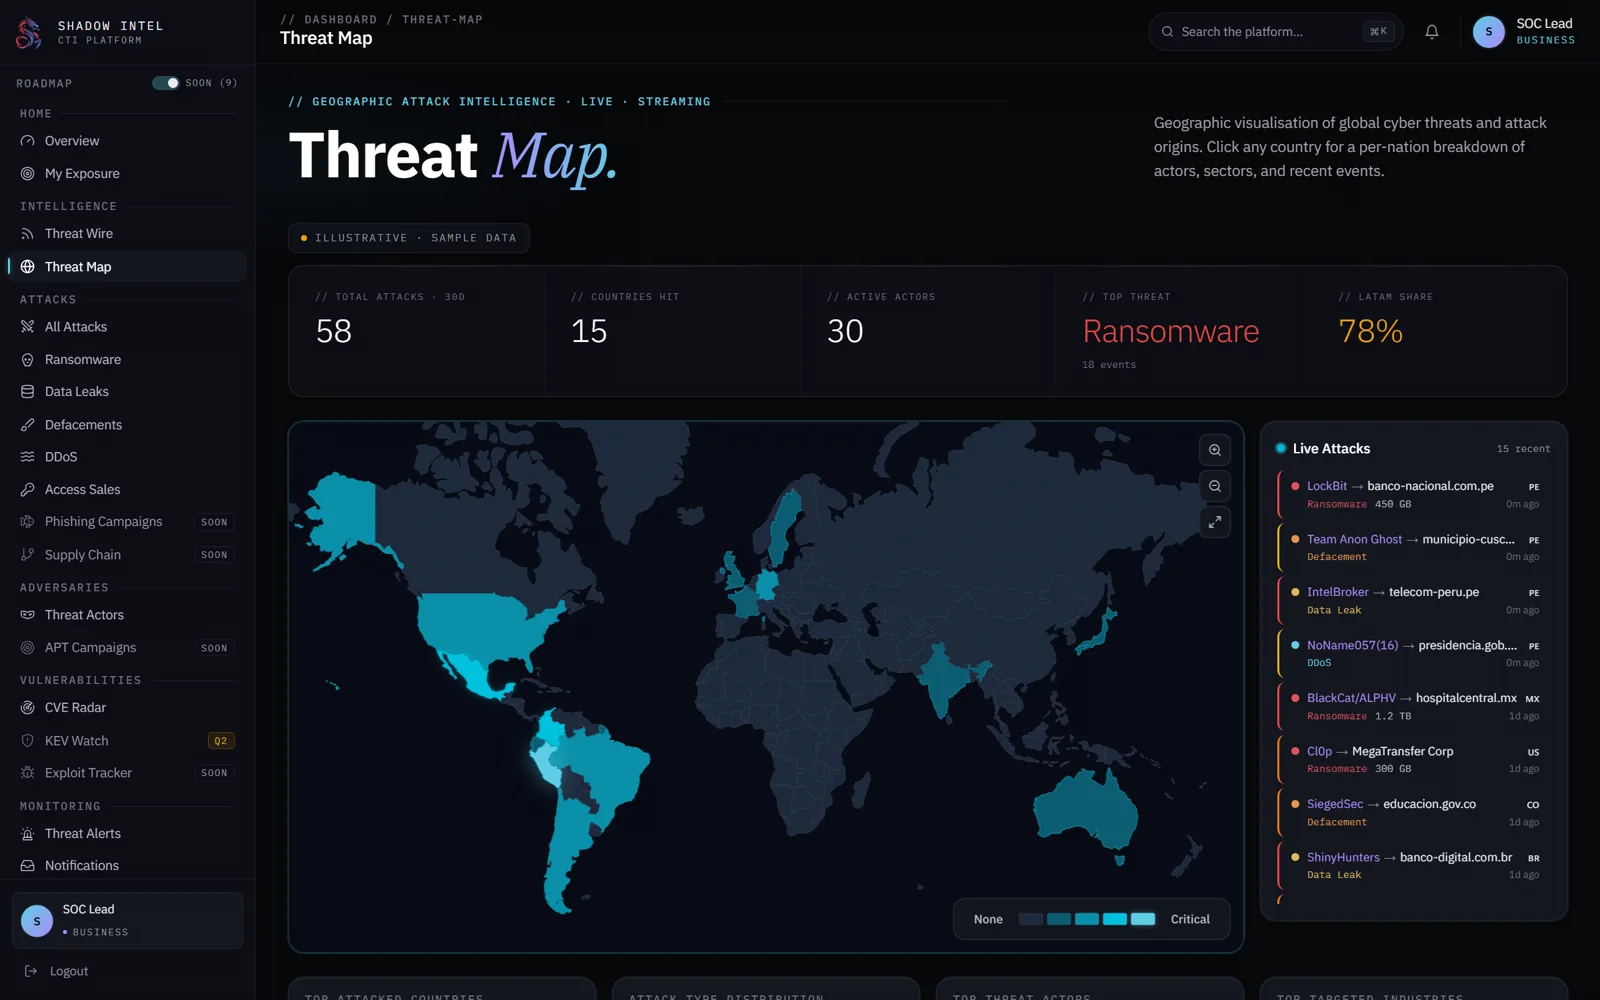Click the Illustrative Sample Data badge

tap(409, 238)
